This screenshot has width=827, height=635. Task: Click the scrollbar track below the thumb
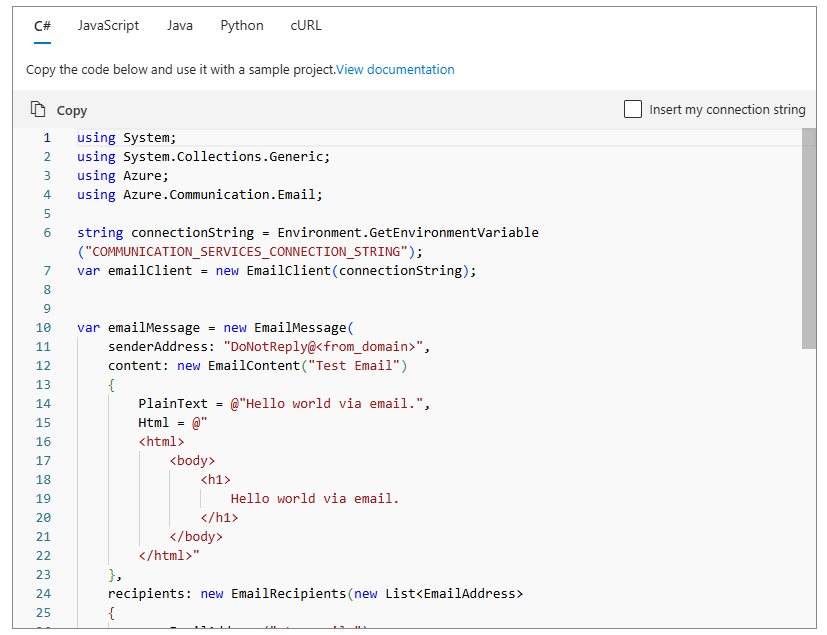coord(808,480)
